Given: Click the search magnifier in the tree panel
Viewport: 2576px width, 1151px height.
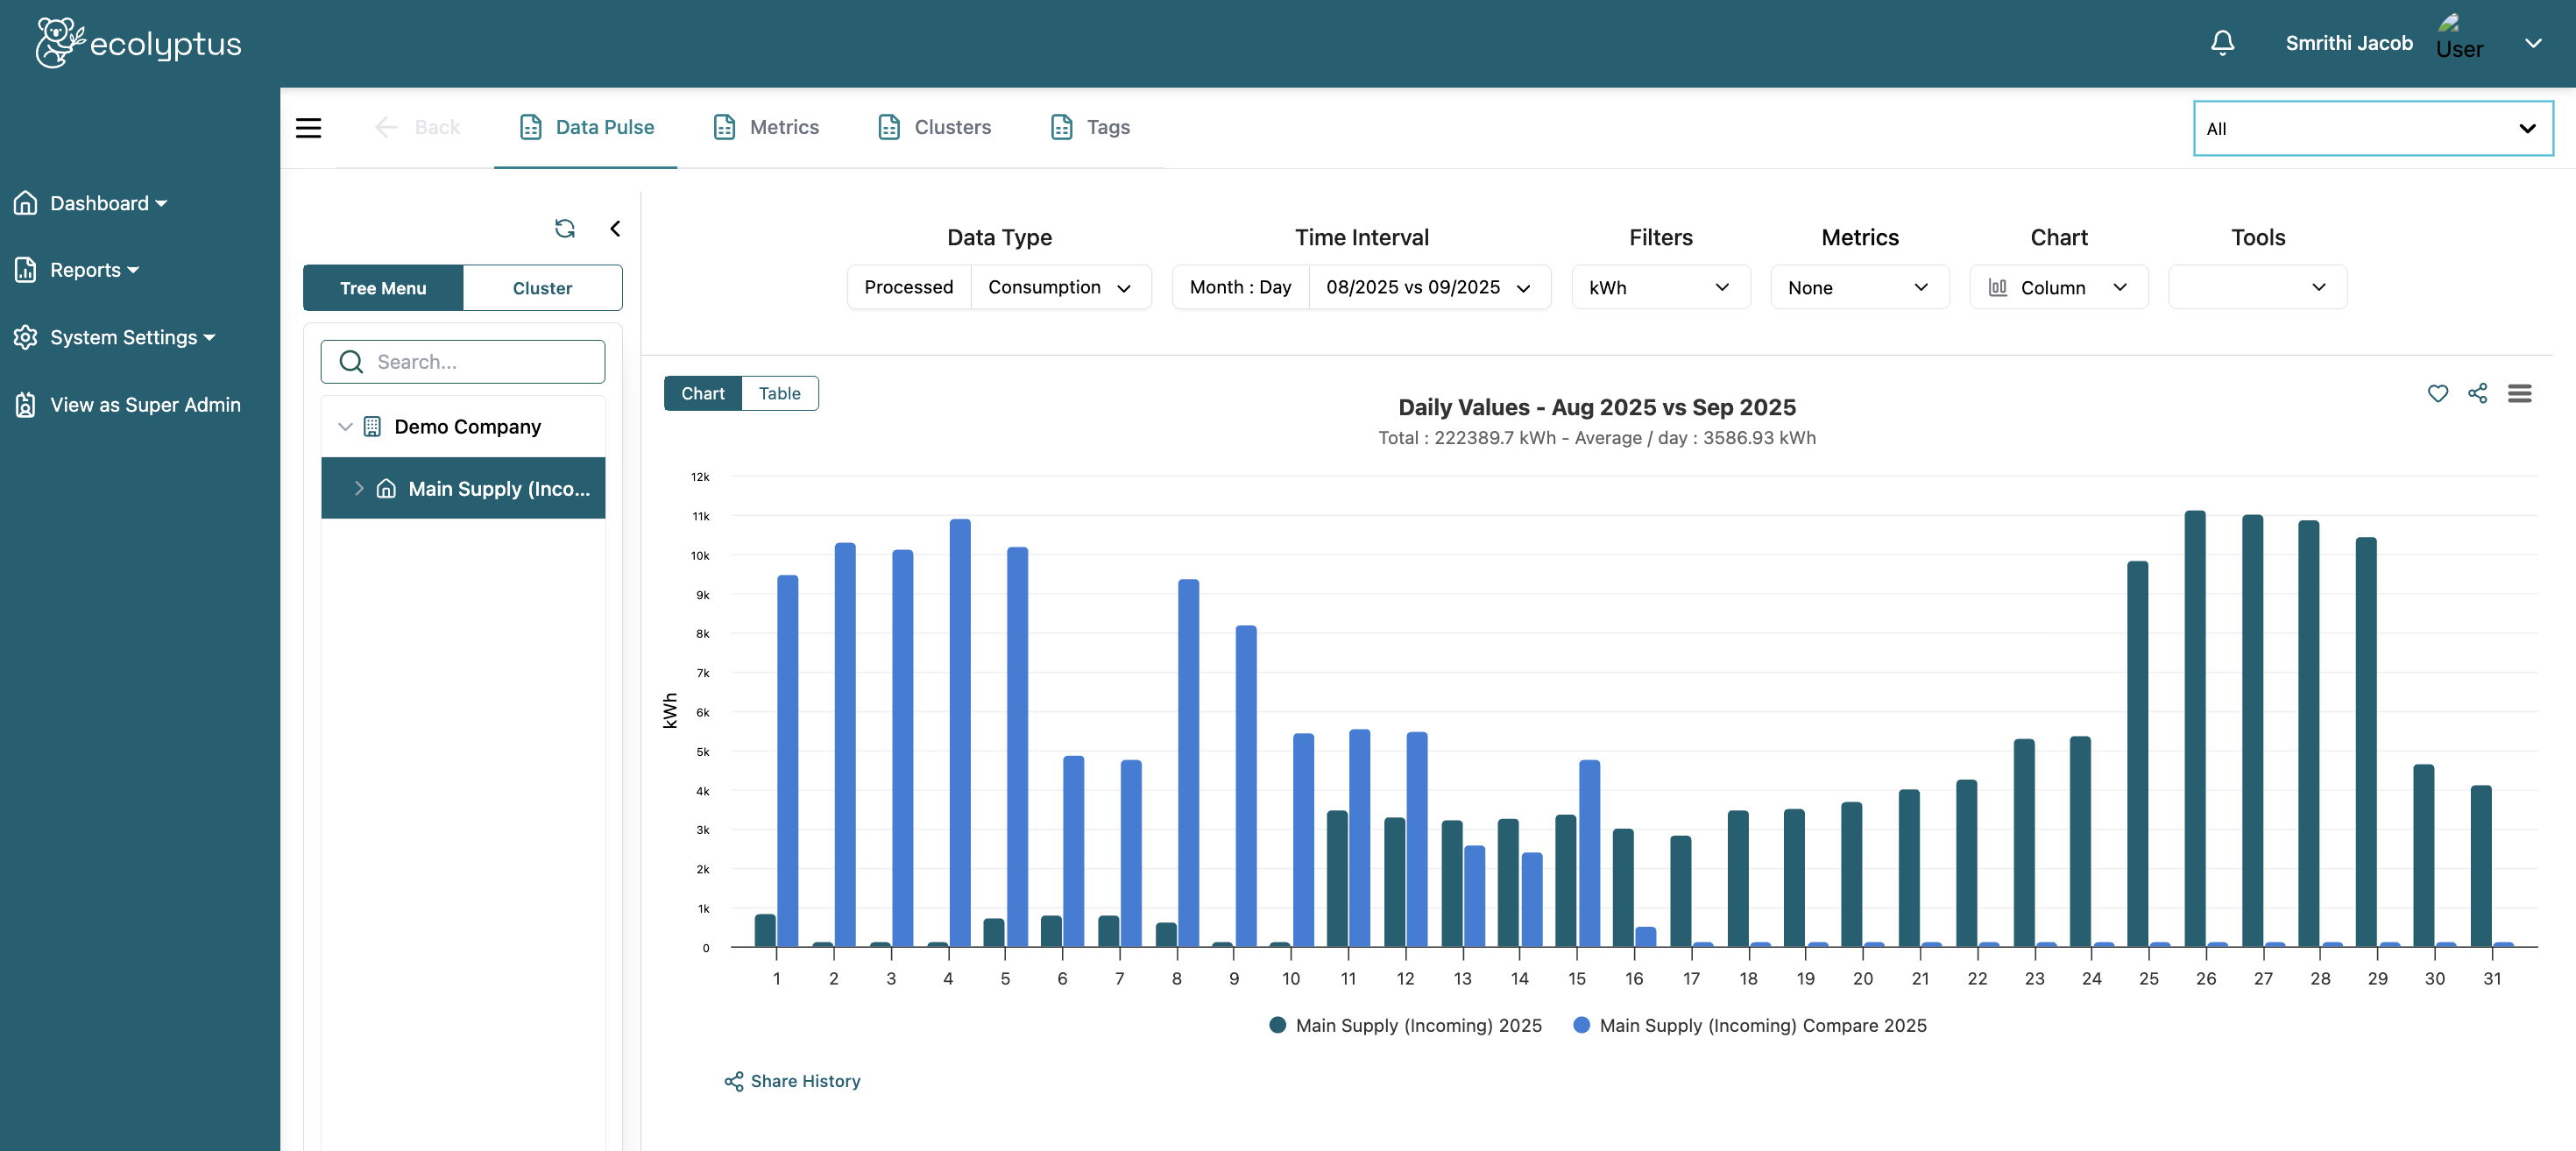Looking at the screenshot, I should tap(351, 361).
